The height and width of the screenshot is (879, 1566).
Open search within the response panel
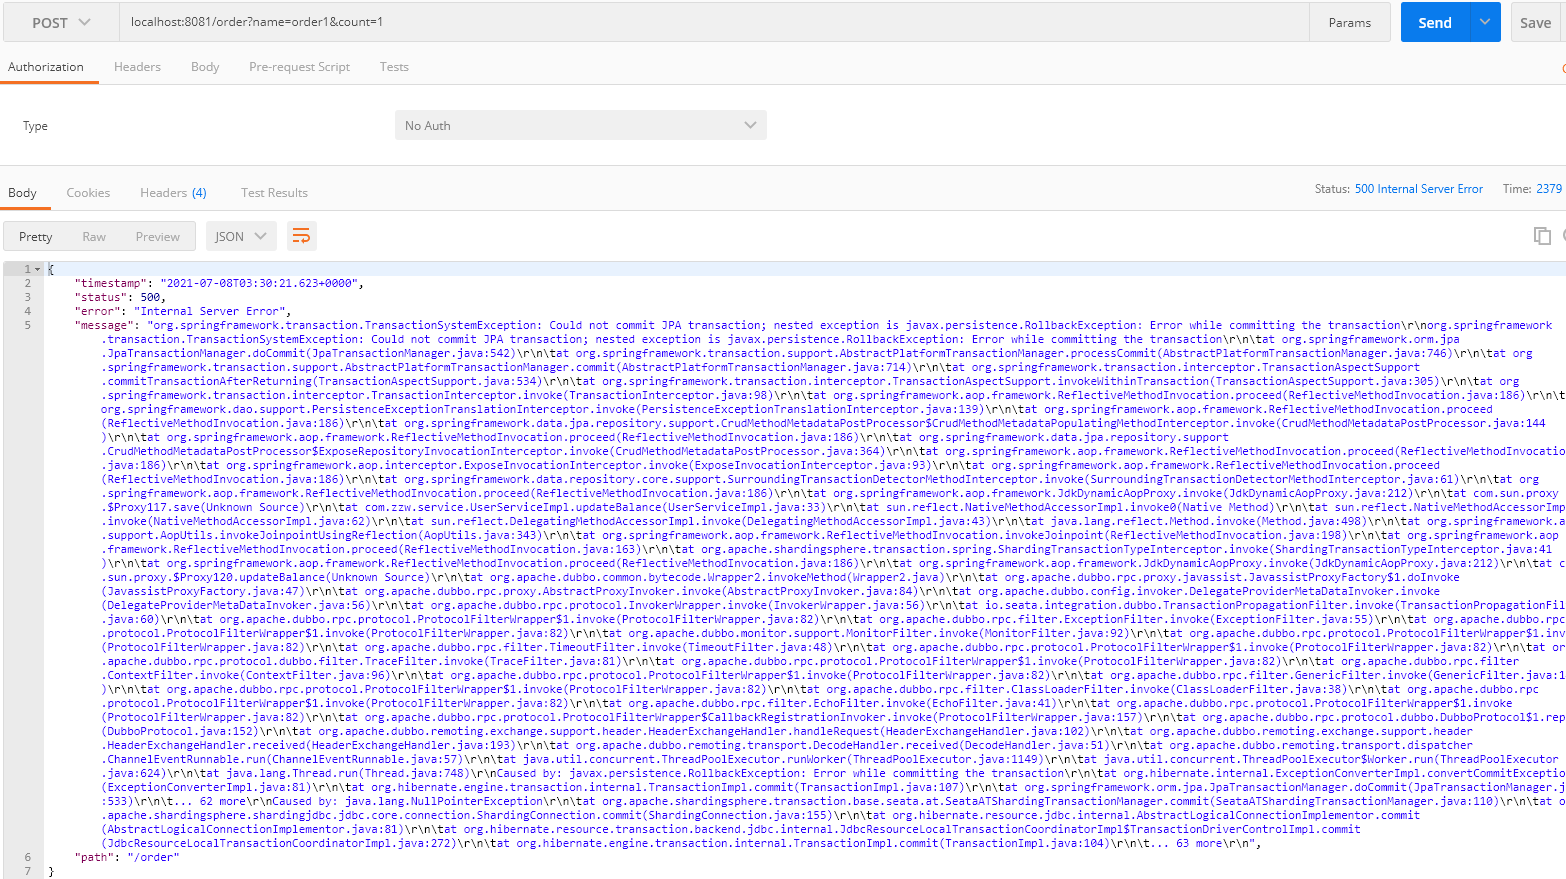[x=1562, y=236]
